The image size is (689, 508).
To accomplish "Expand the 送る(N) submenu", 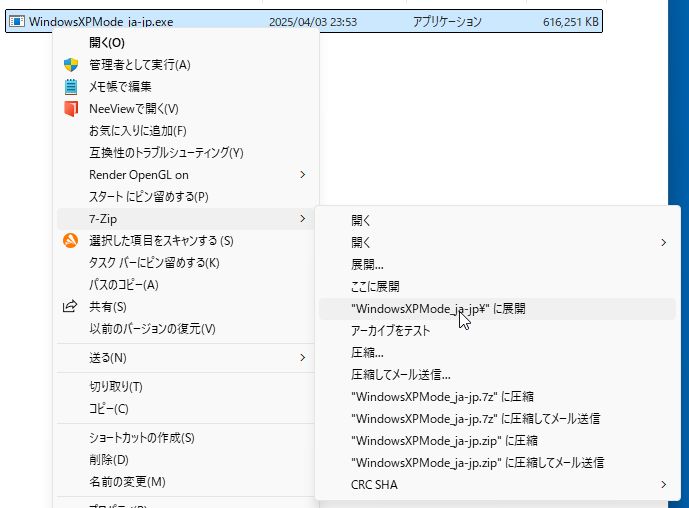I will coord(303,358).
